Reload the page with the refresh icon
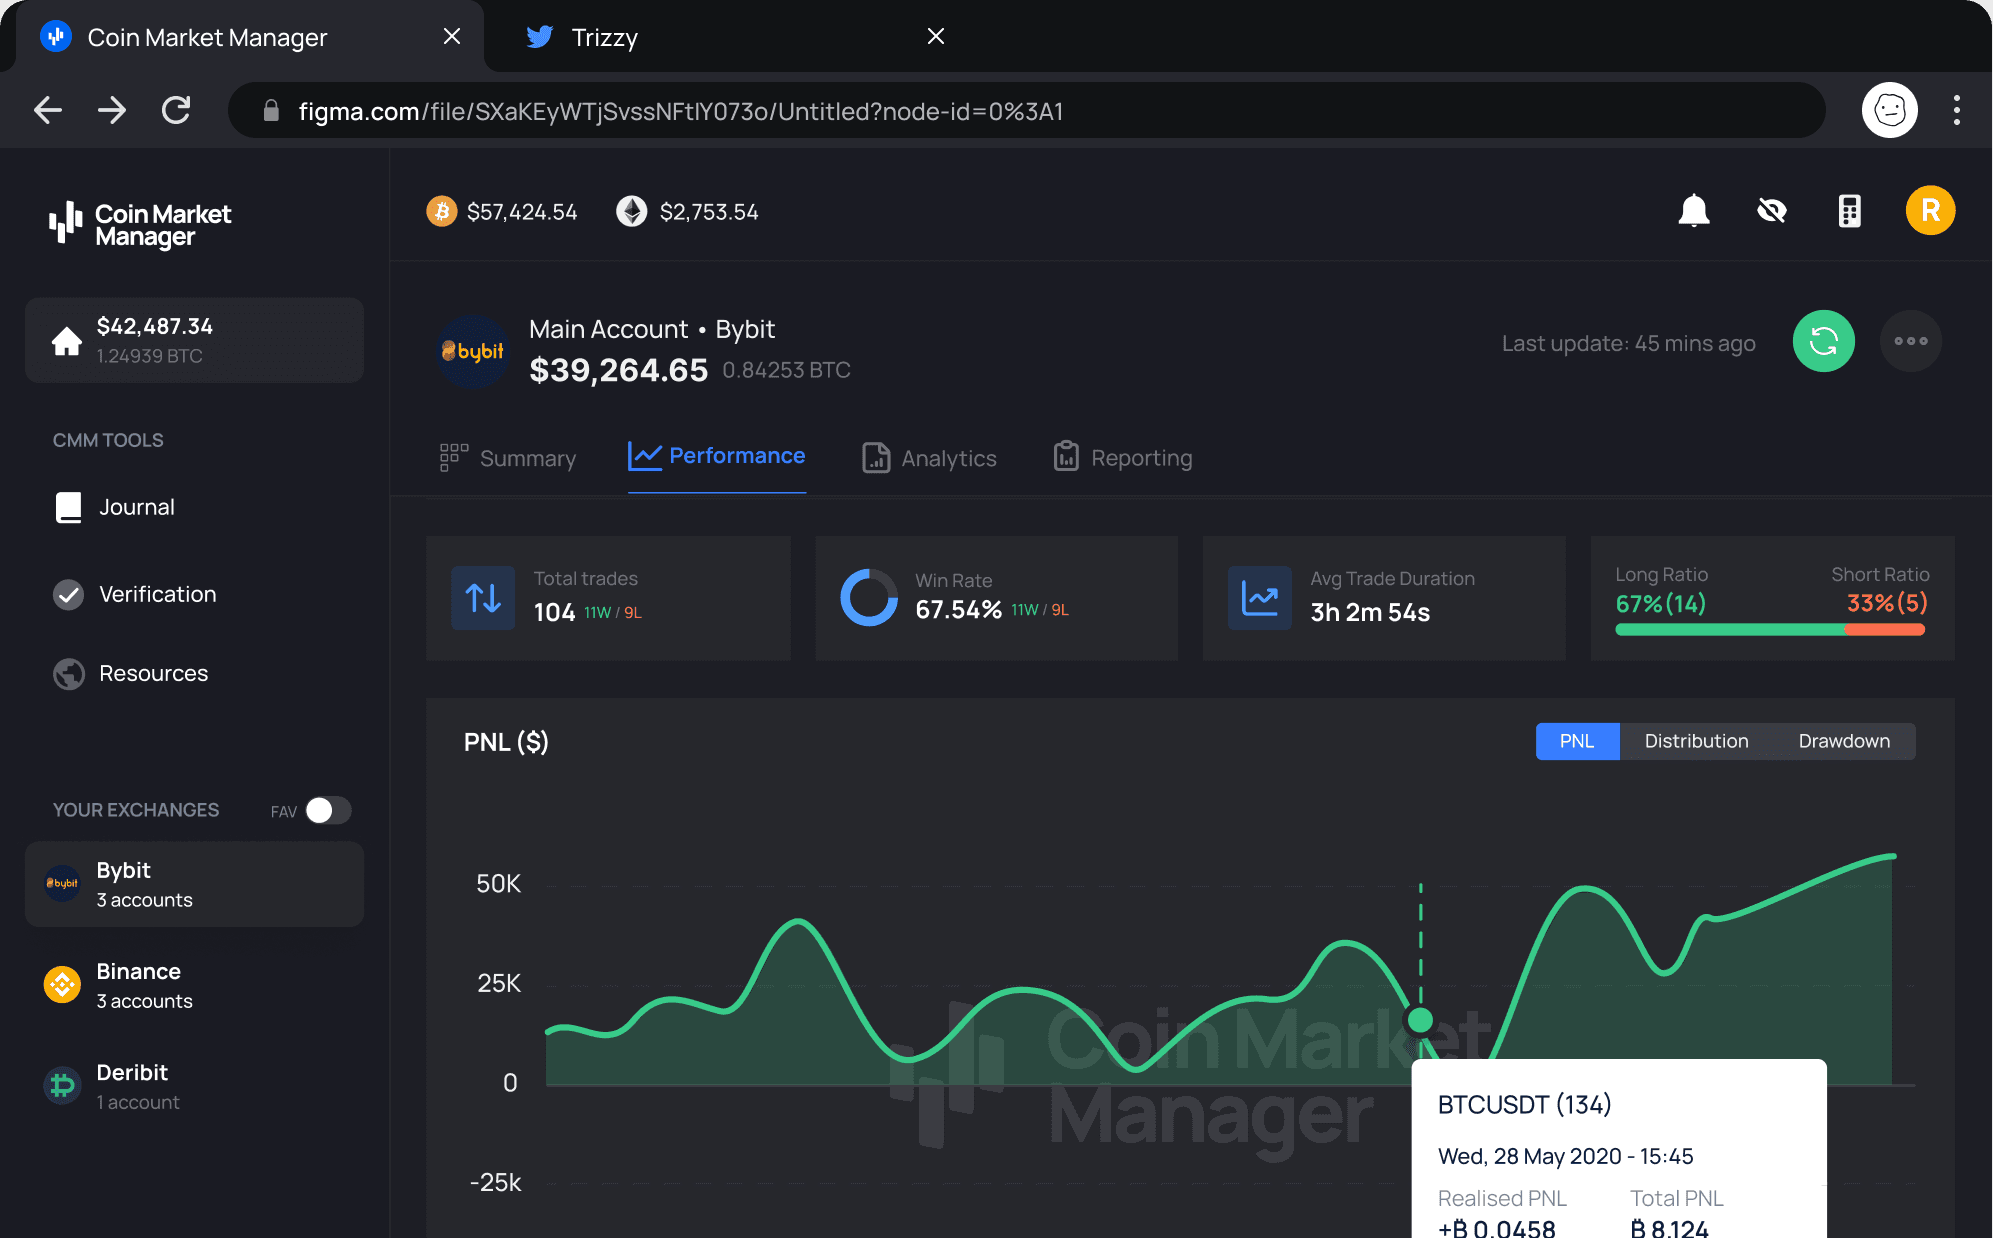The width and height of the screenshot is (1993, 1238). point(176,110)
